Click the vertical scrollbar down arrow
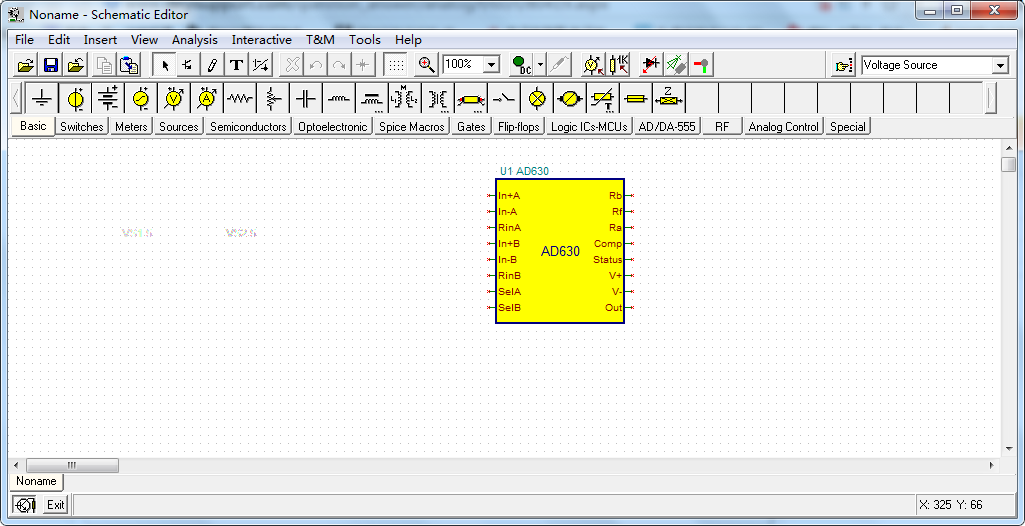 click(x=1009, y=449)
